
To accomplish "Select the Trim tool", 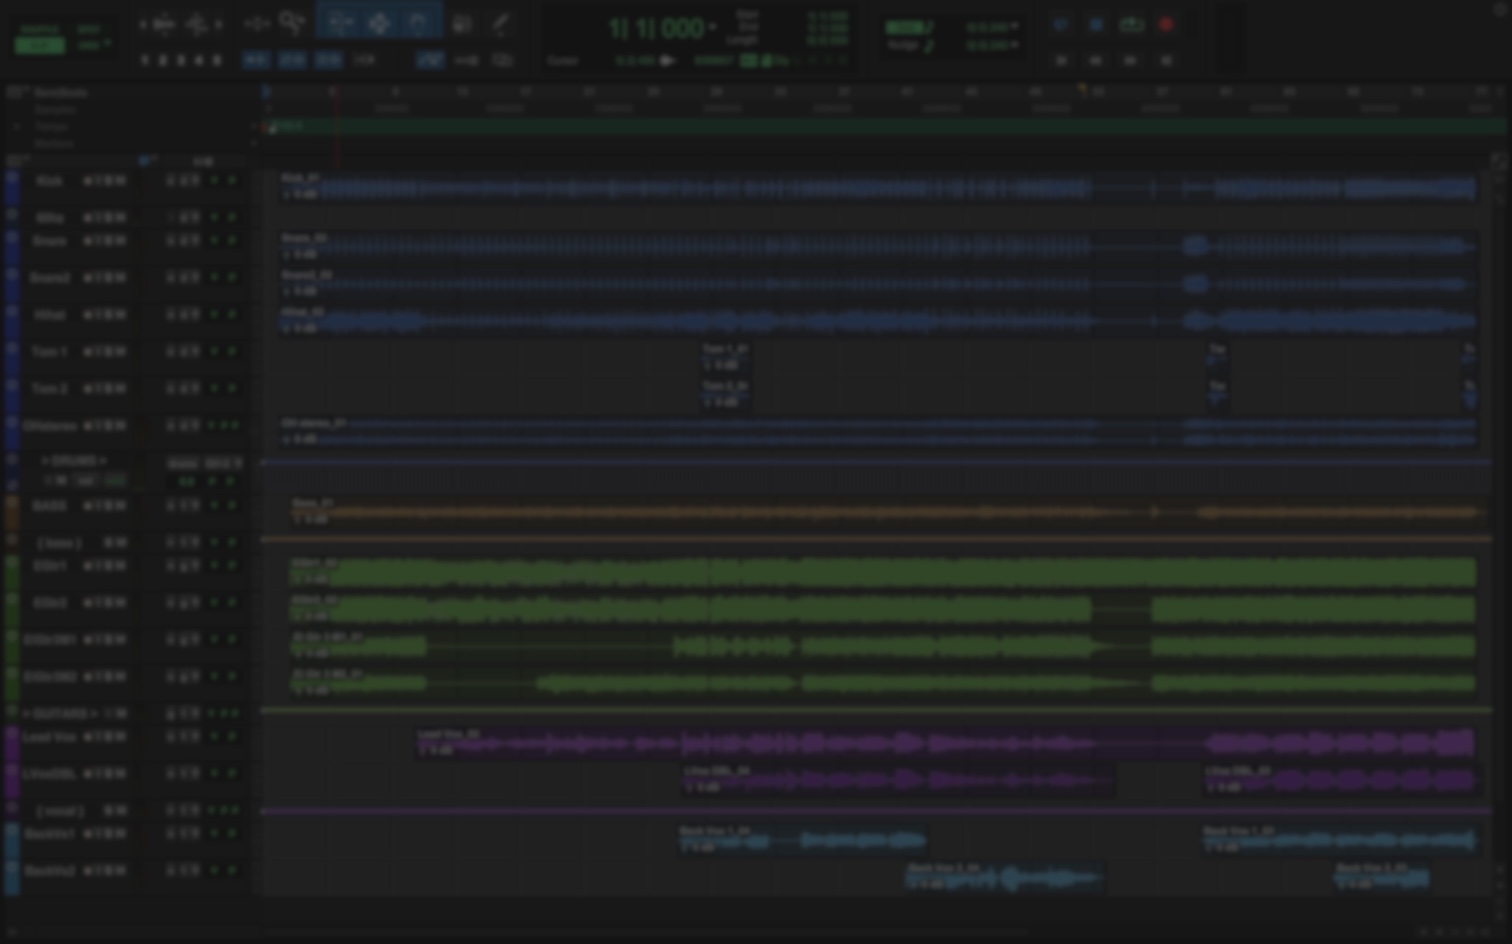I will pos(340,23).
